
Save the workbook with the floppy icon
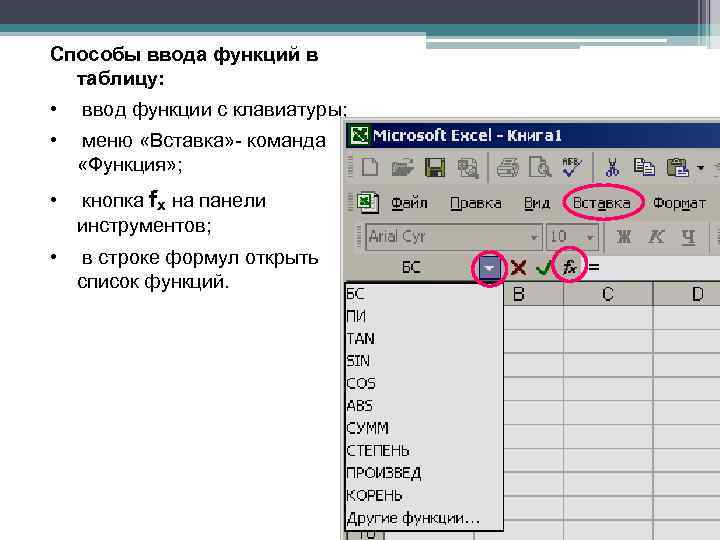[435, 167]
